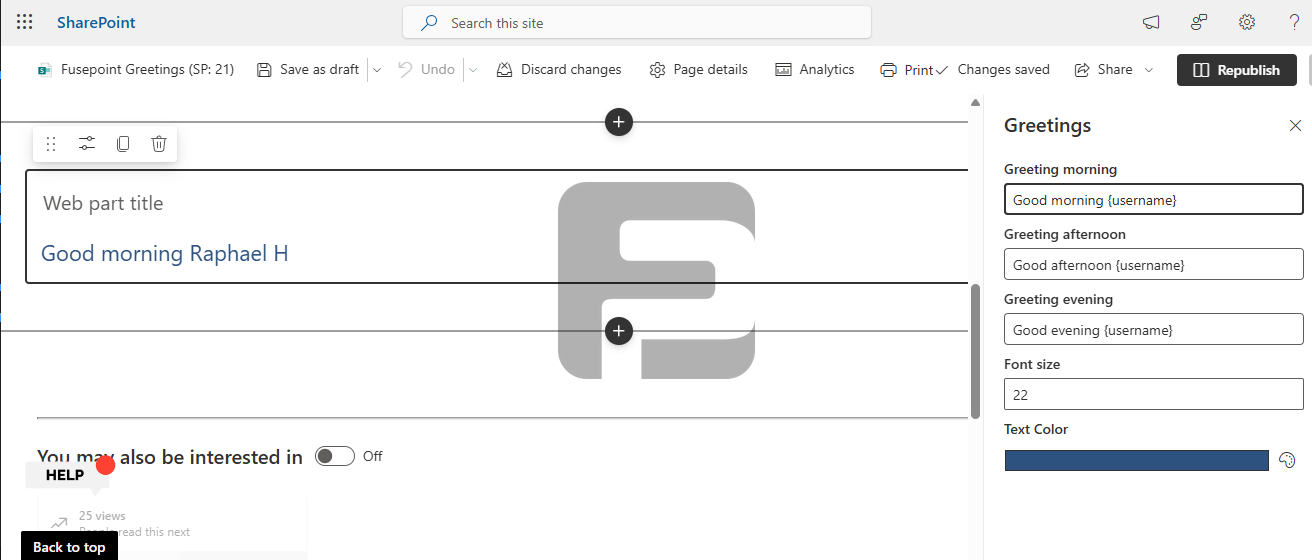Click the blue Text Color swatch
The height and width of the screenshot is (560, 1312).
(x=1136, y=460)
